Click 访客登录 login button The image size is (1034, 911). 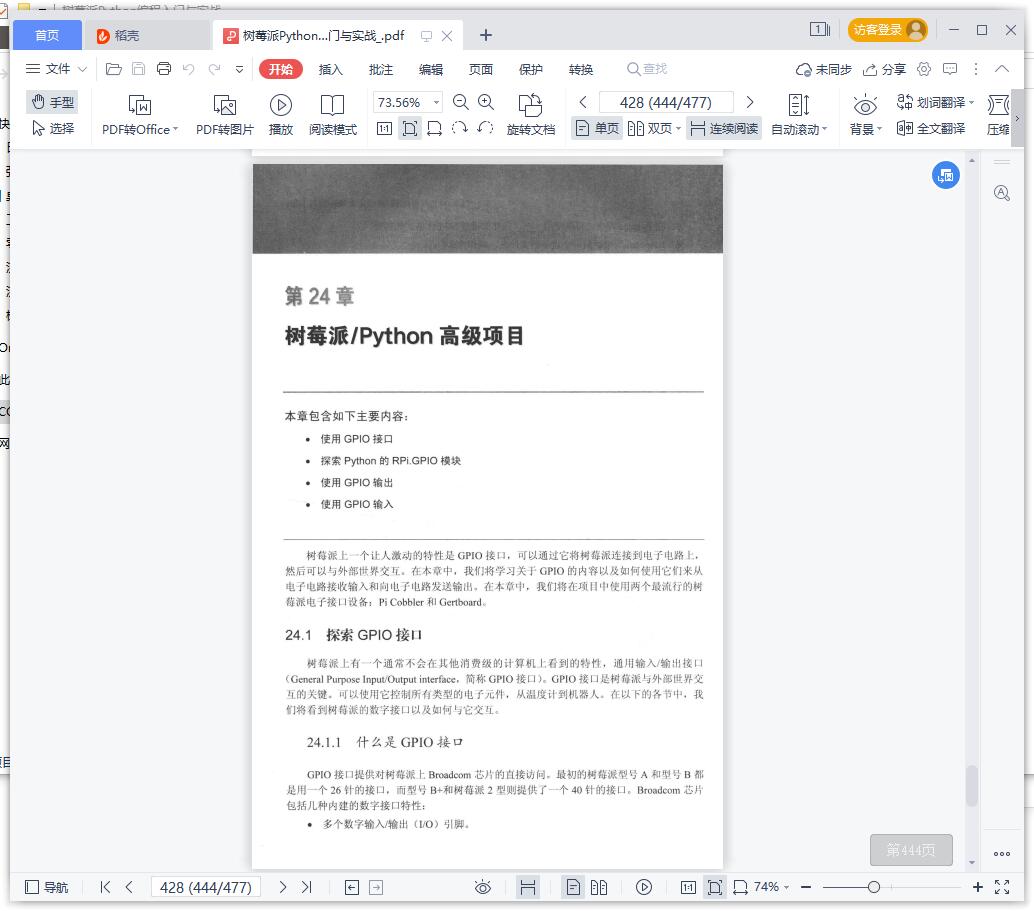pyautogui.click(x=887, y=30)
